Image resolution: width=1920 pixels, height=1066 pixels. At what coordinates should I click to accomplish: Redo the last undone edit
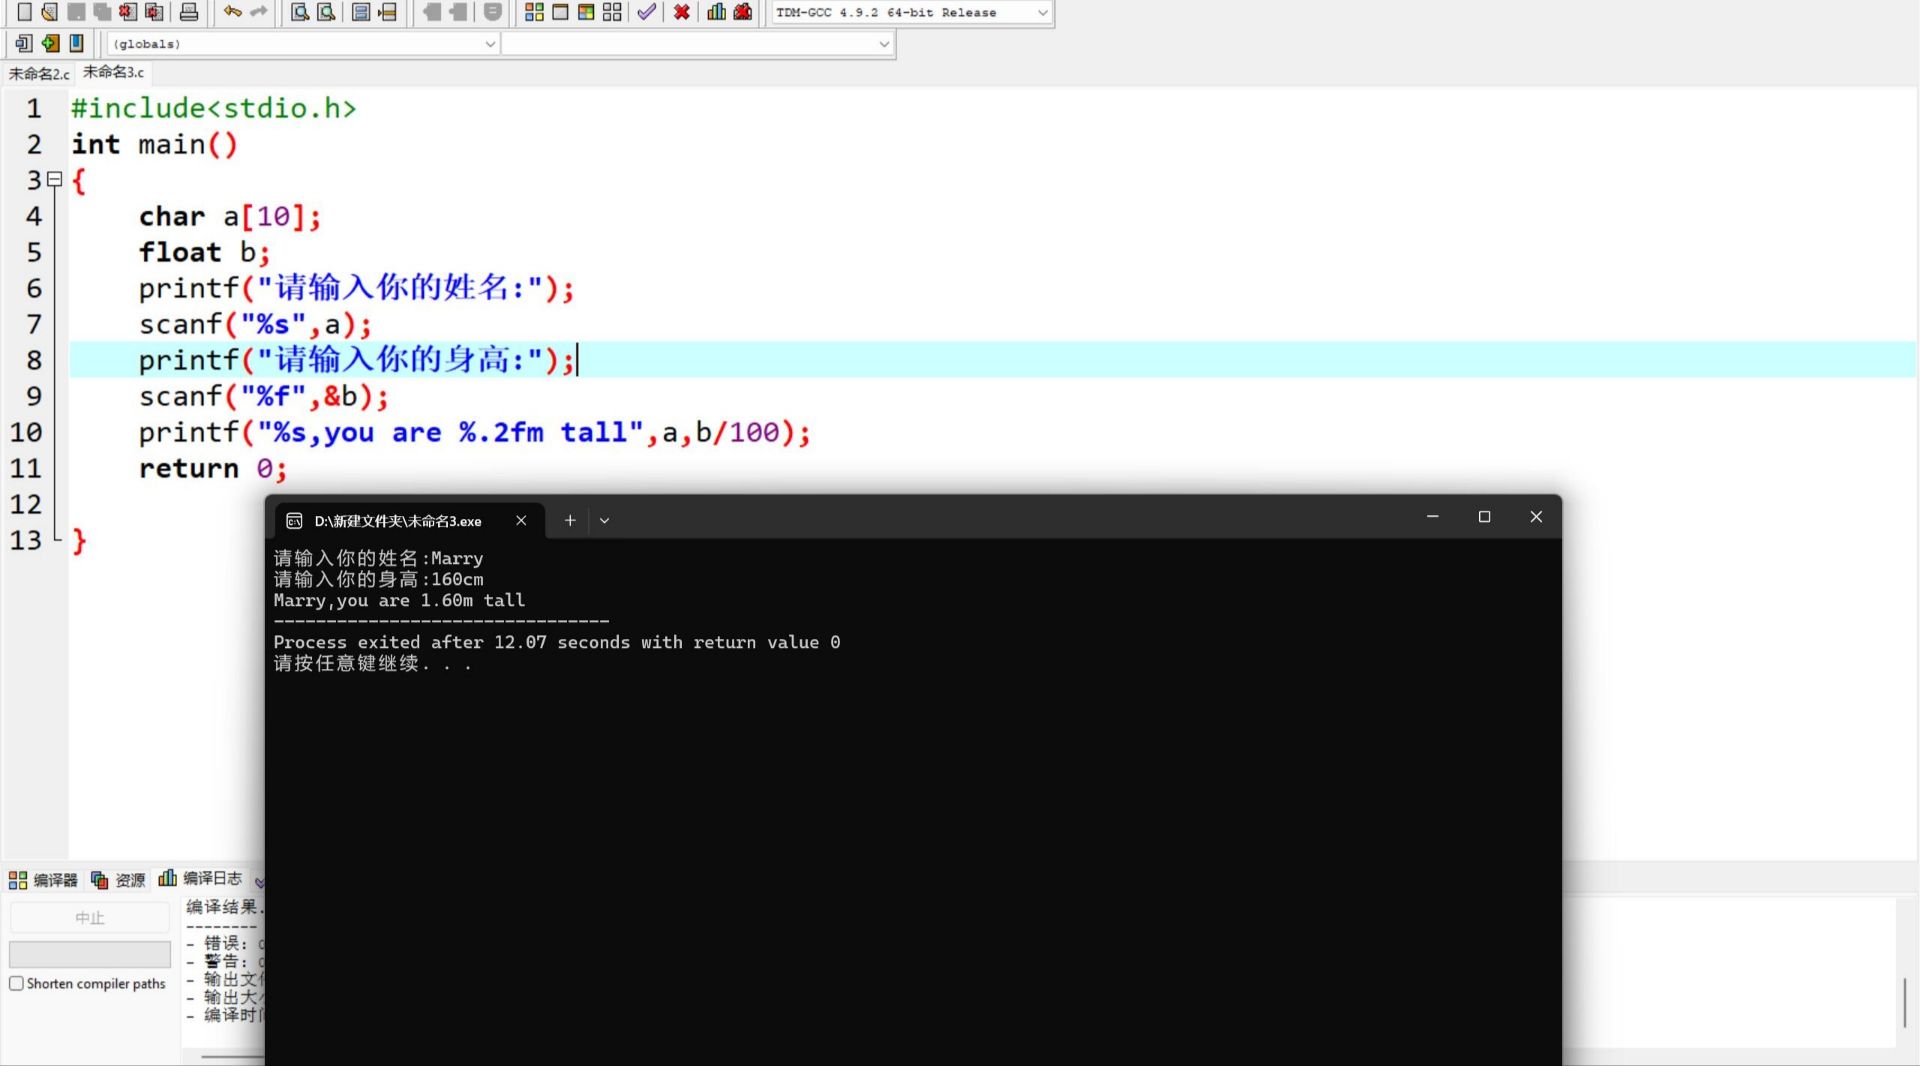pyautogui.click(x=259, y=12)
